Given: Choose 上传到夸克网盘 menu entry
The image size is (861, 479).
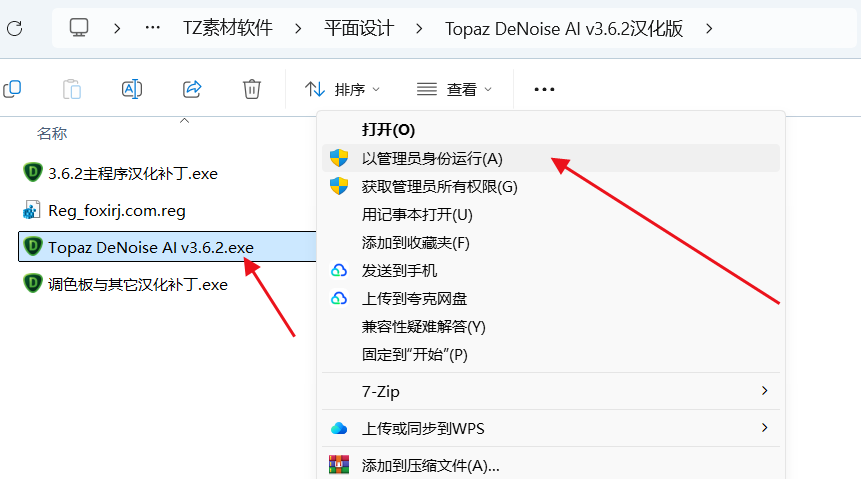Looking at the screenshot, I should [551, 299].
